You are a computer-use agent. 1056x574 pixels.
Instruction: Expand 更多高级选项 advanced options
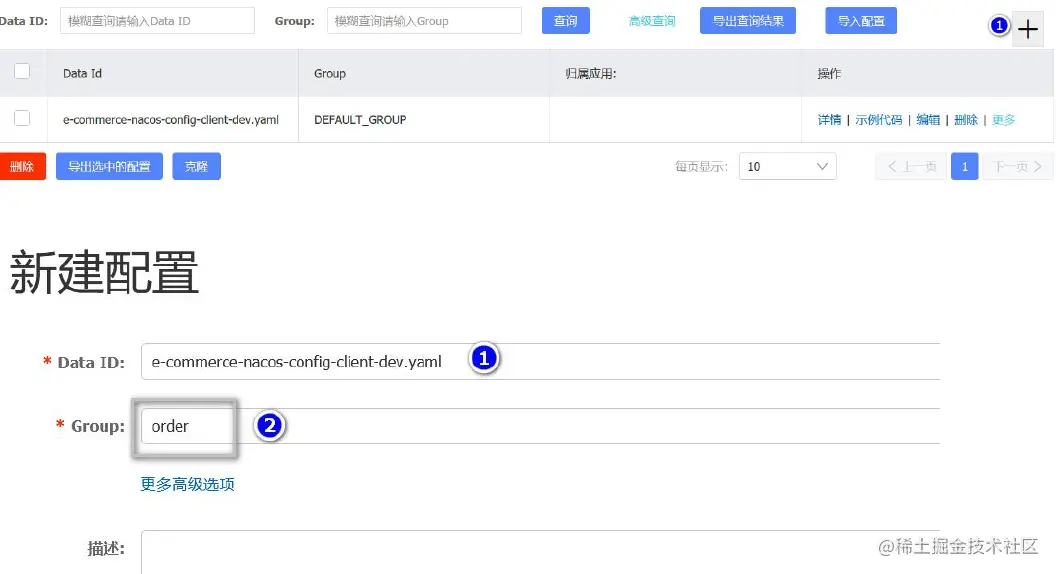point(187,484)
